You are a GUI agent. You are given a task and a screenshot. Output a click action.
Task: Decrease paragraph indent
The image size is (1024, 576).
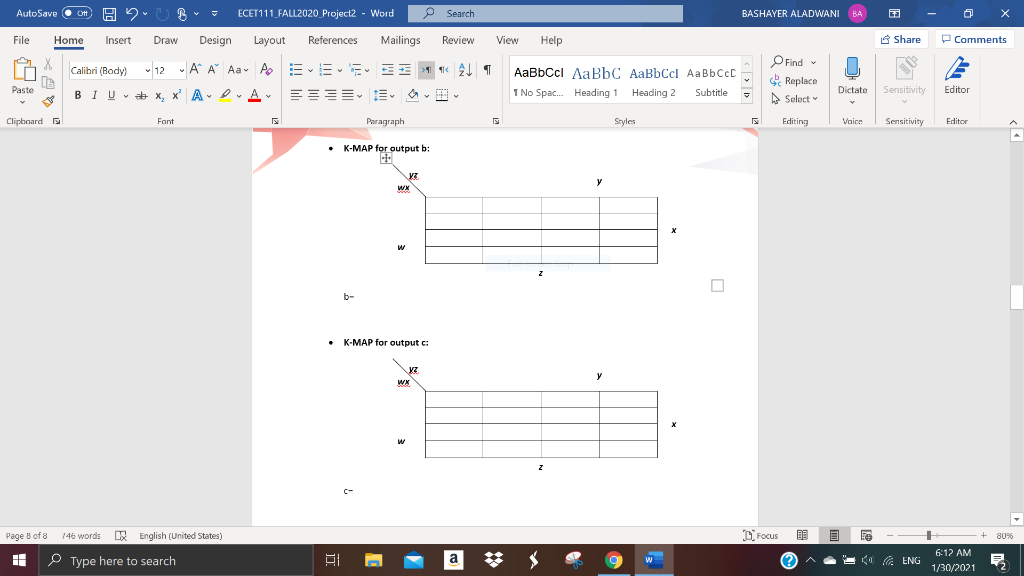click(387, 70)
